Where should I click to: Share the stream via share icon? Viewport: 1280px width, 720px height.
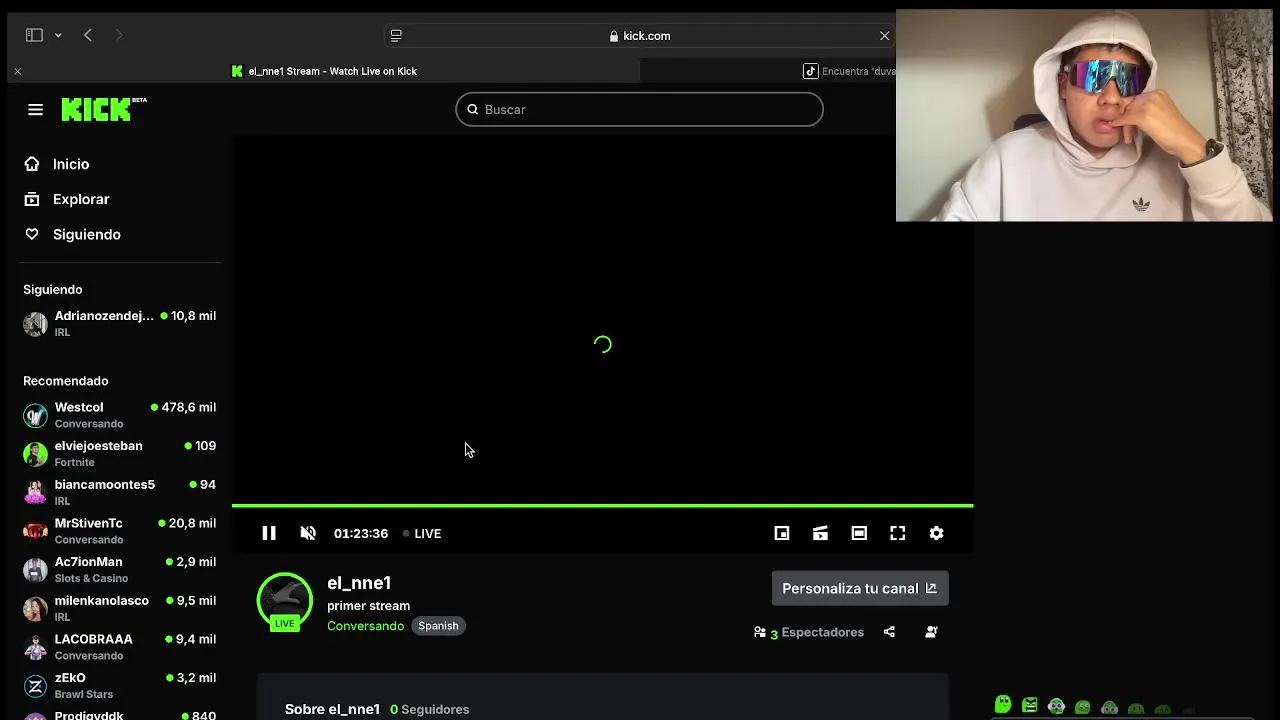click(889, 632)
